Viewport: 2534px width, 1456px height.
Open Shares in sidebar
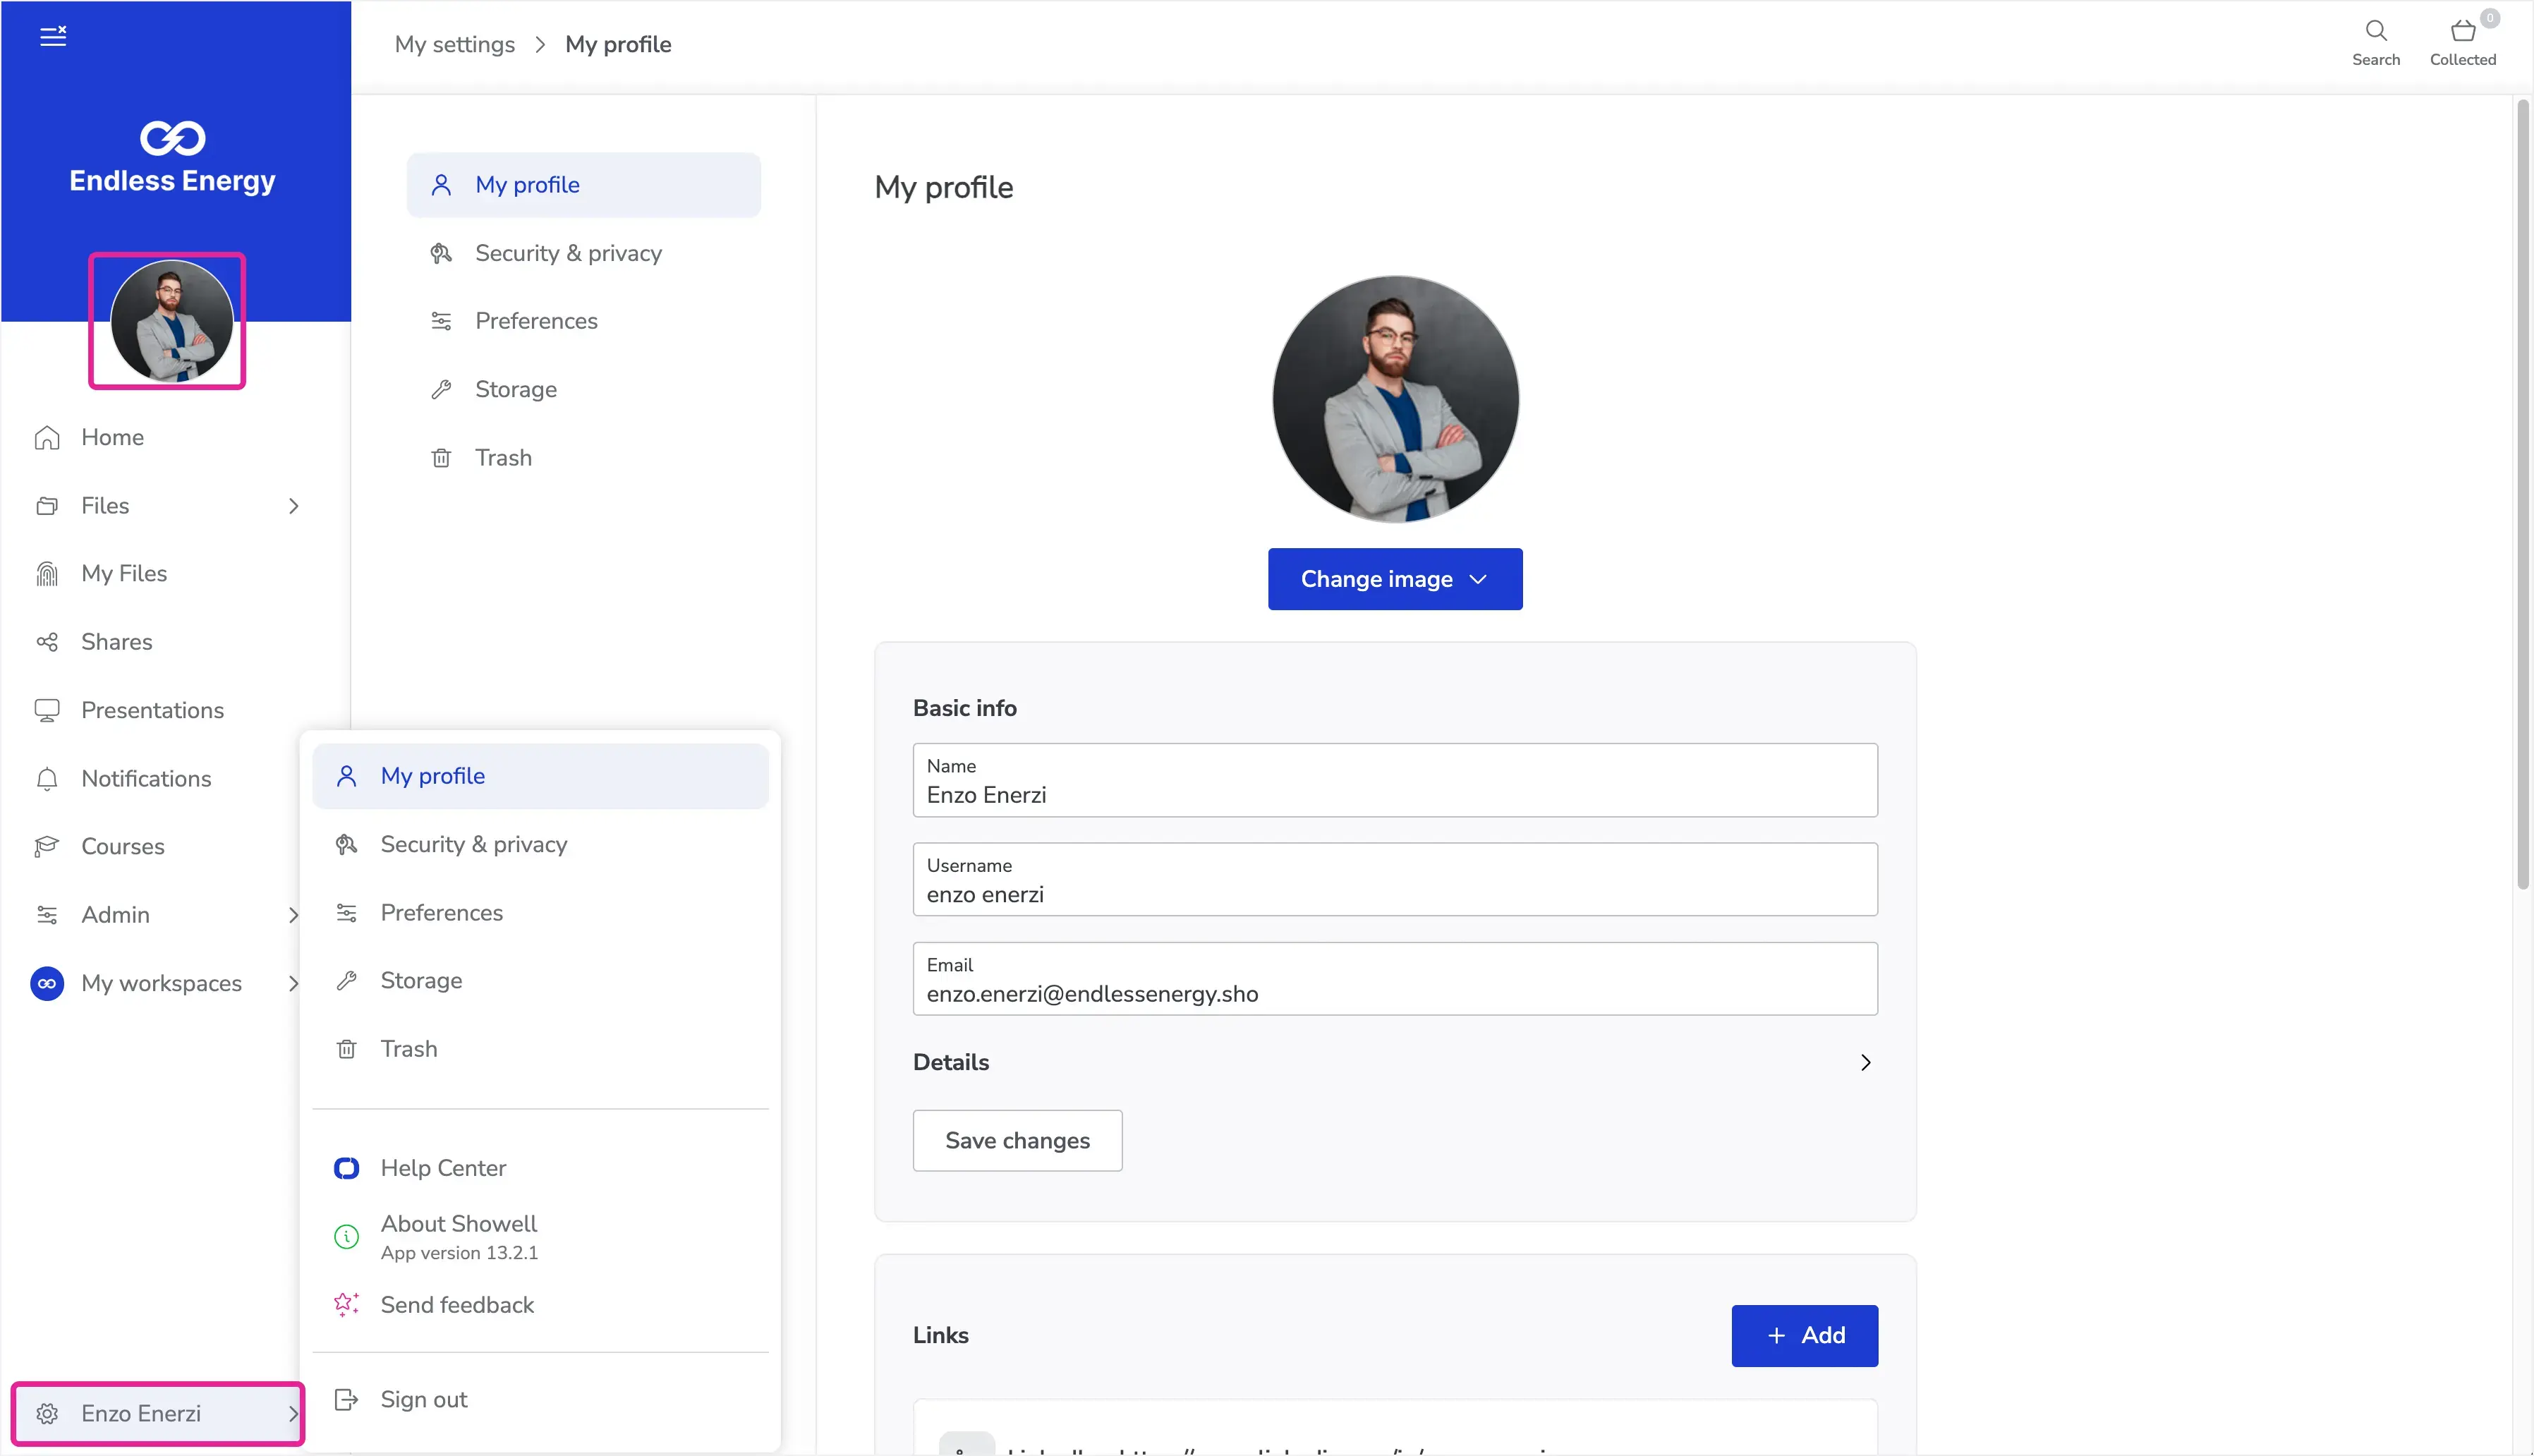click(116, 642)
